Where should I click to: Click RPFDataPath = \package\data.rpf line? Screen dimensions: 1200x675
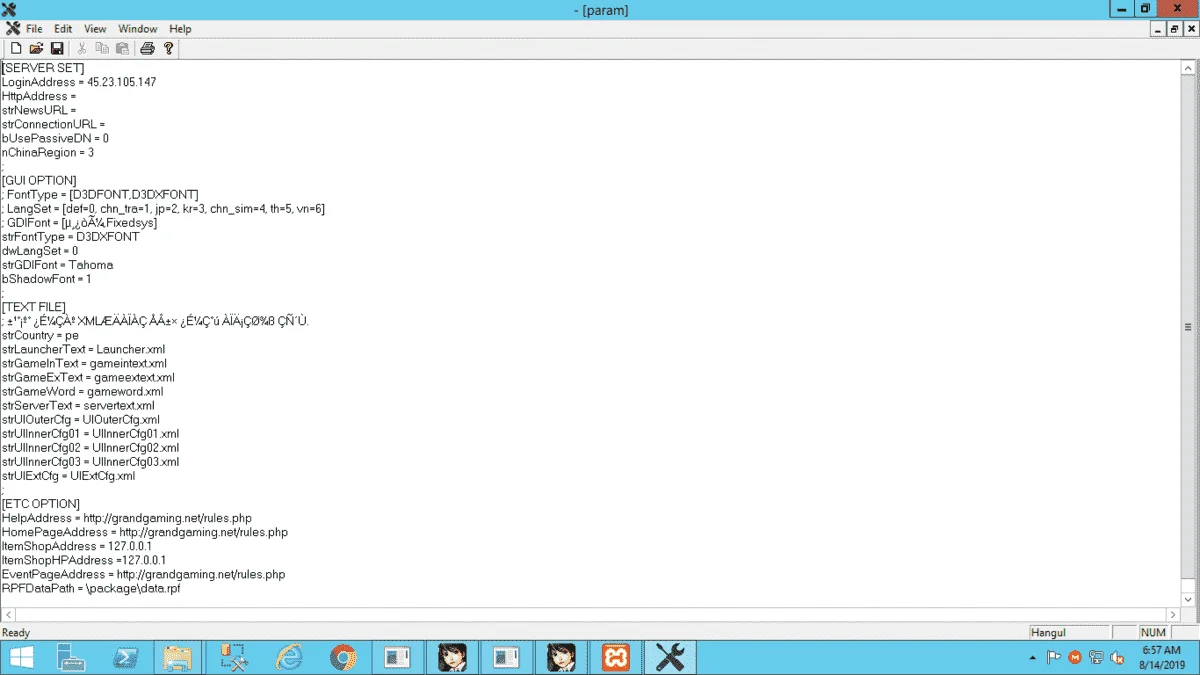(x=91, y=588)
